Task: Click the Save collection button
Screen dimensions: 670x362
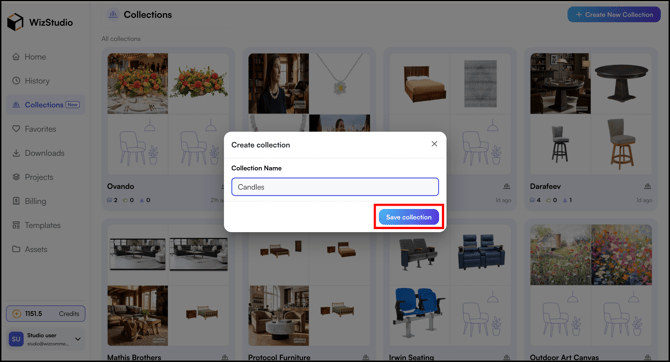Action: pyautogui.click(x=408, y=217)
